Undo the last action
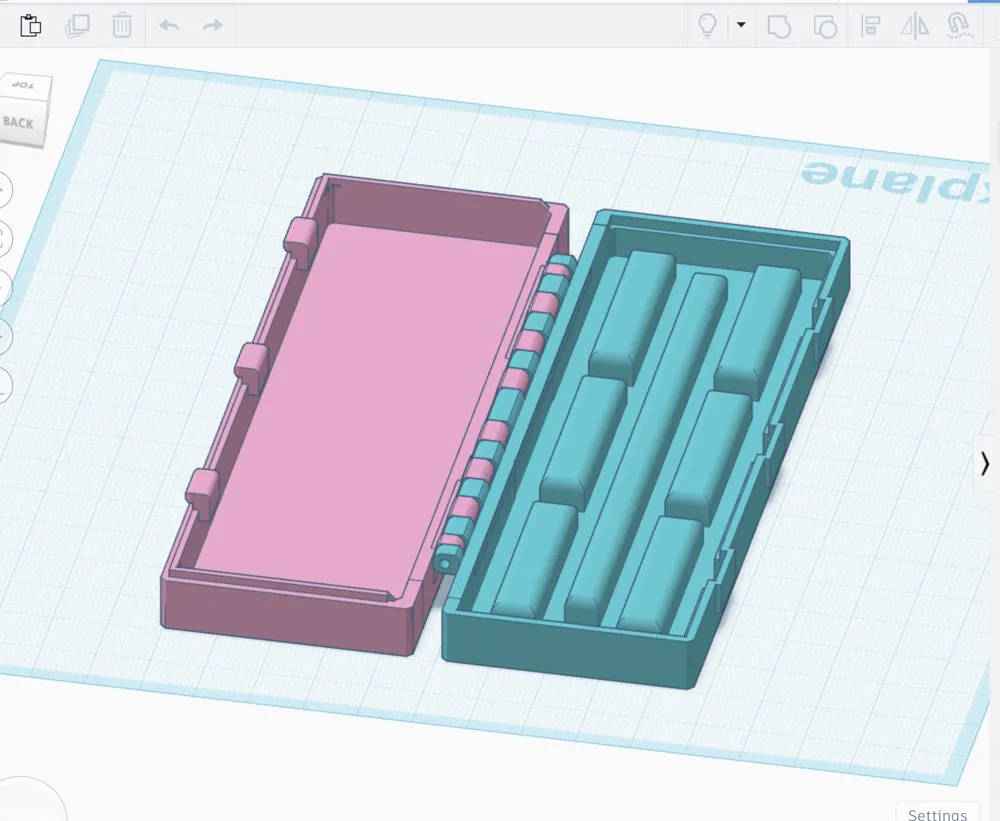This screenshot has height=821, width=1000. click(x=169, y=26)
